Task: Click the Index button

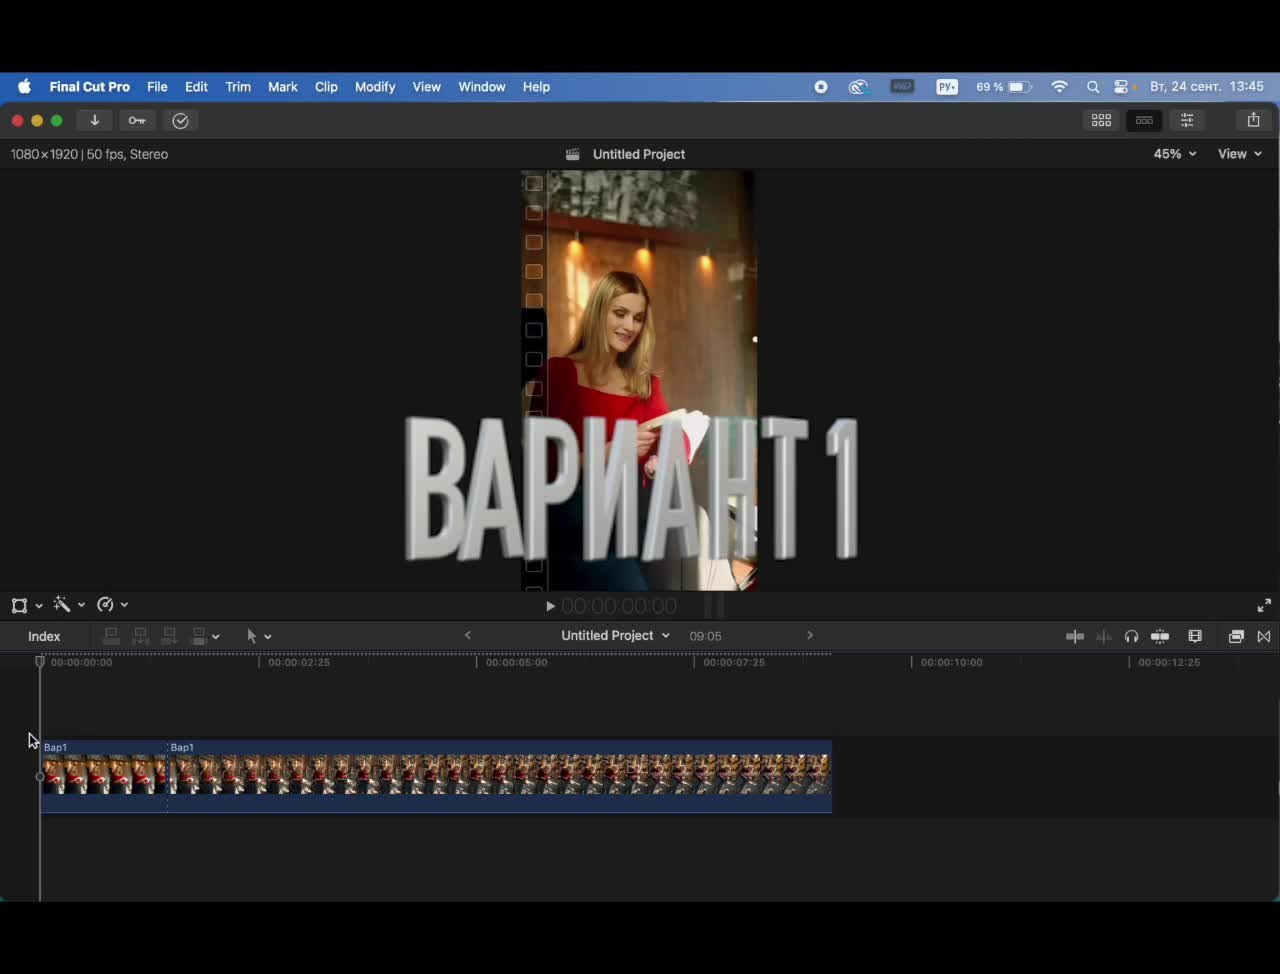Action: (44, 637)
